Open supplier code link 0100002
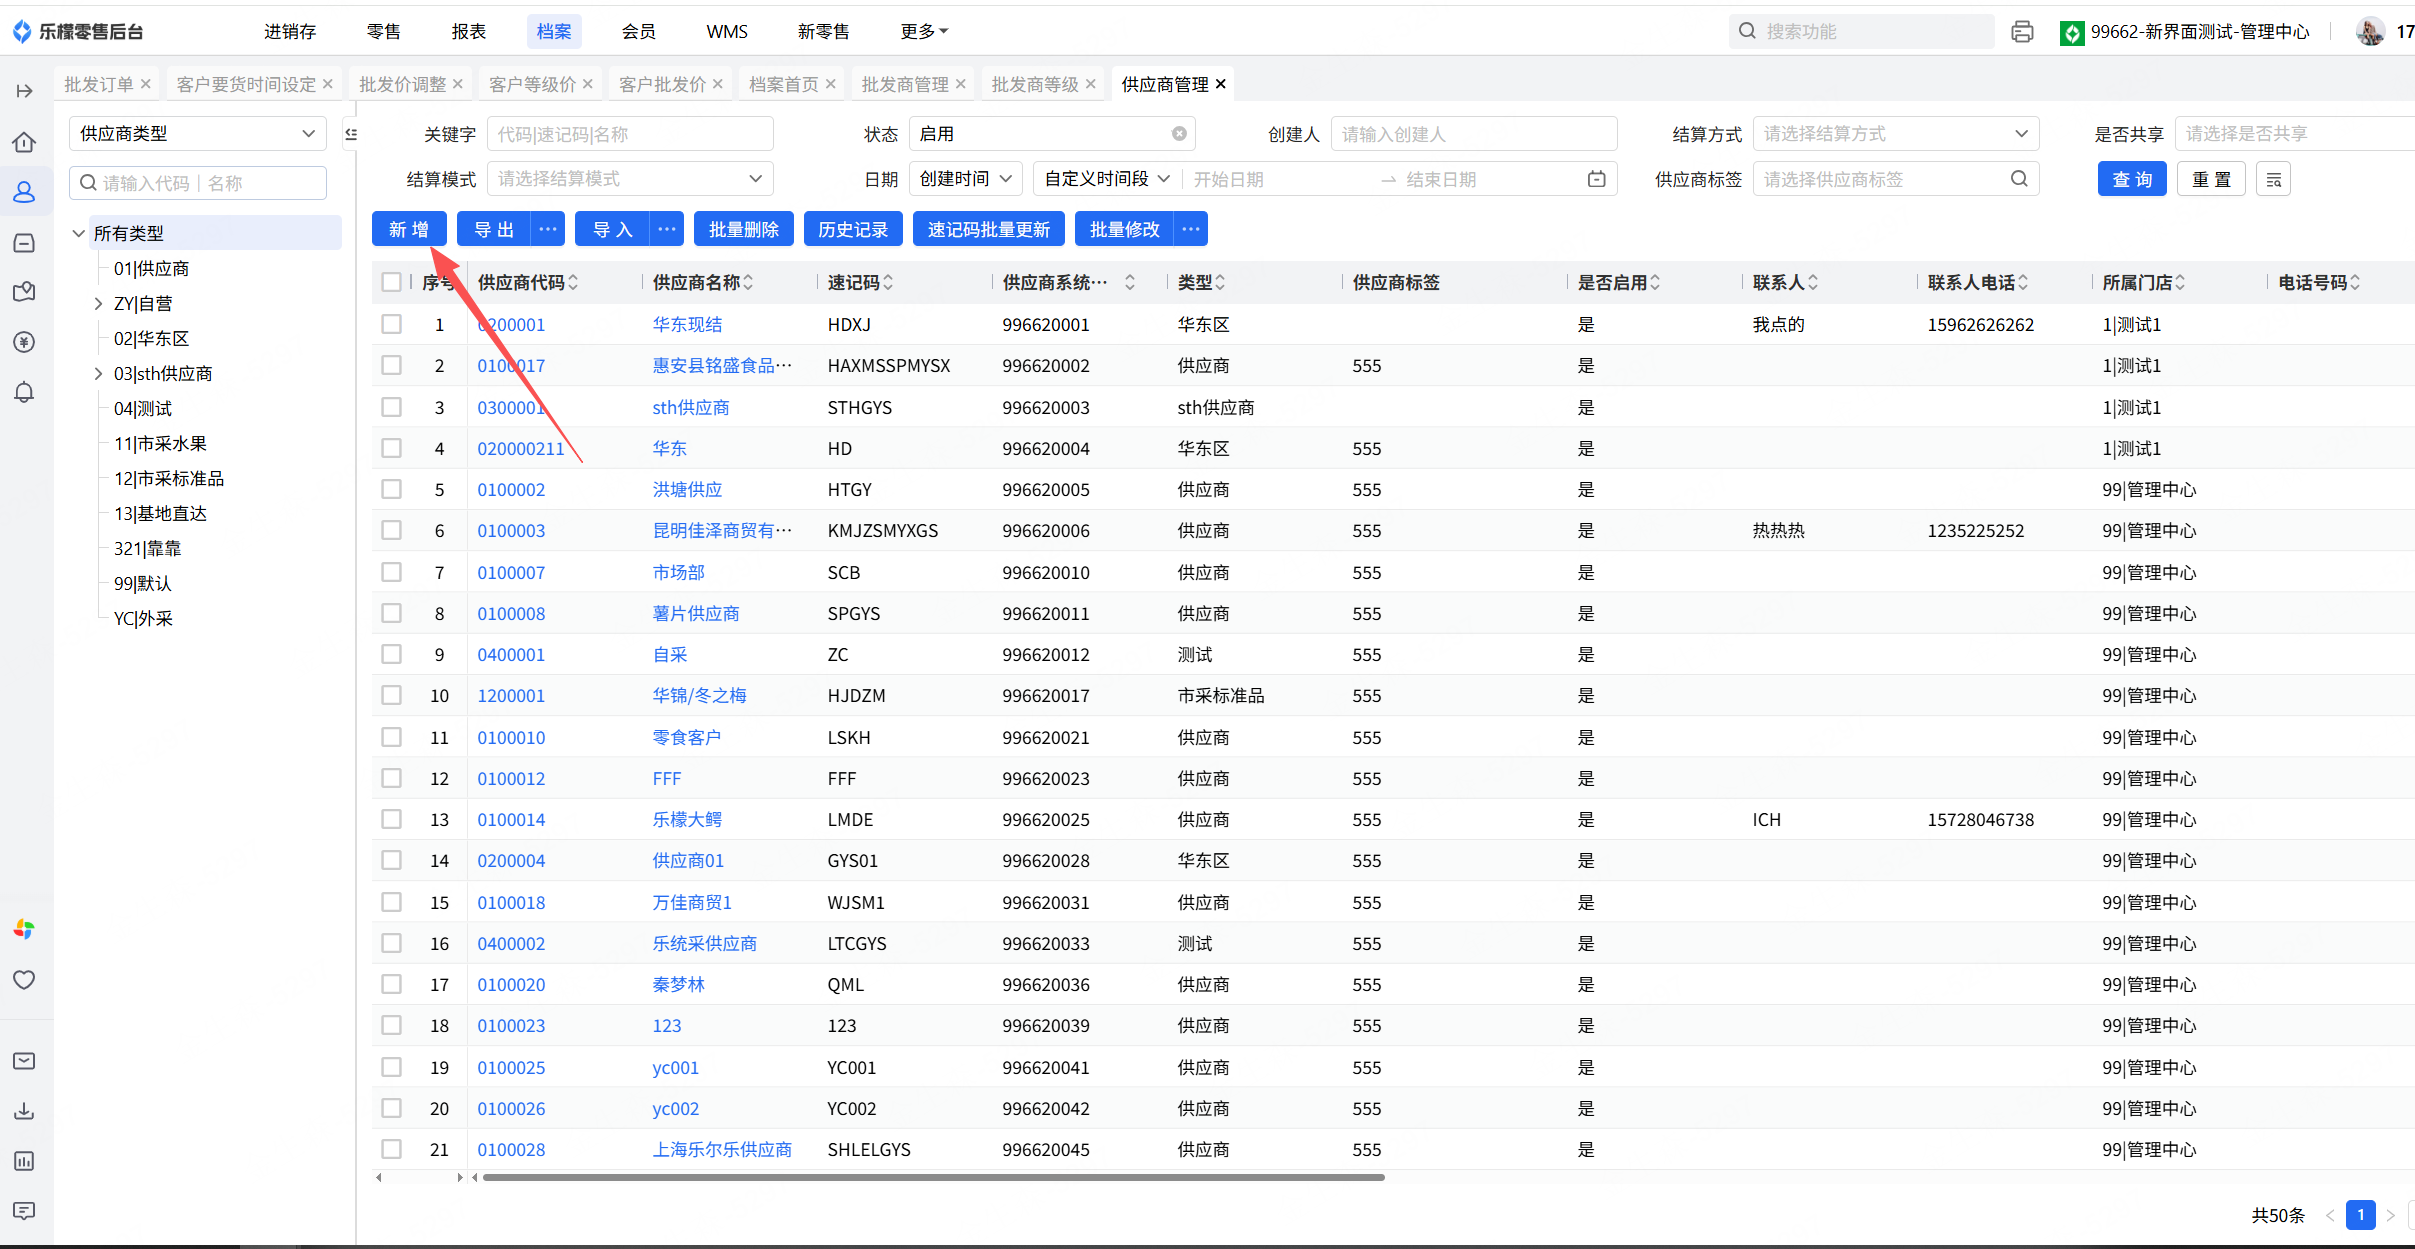This screenshot has height=1249, width=2415. pyautogui.click(x=511, y=490)
